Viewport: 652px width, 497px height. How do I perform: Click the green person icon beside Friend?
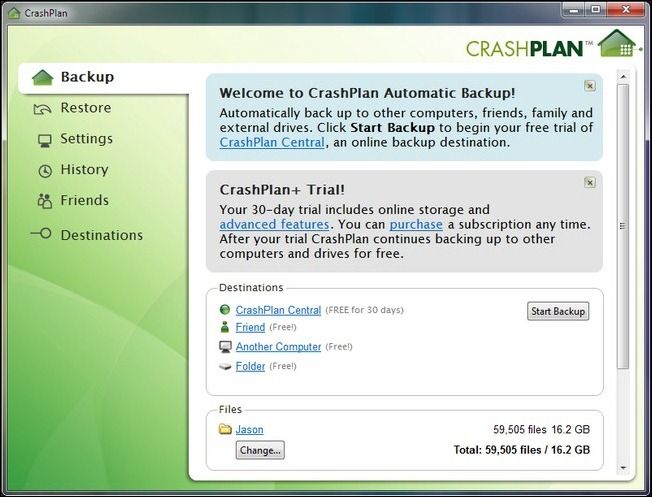pyautogui.click(x=225, y=327)
